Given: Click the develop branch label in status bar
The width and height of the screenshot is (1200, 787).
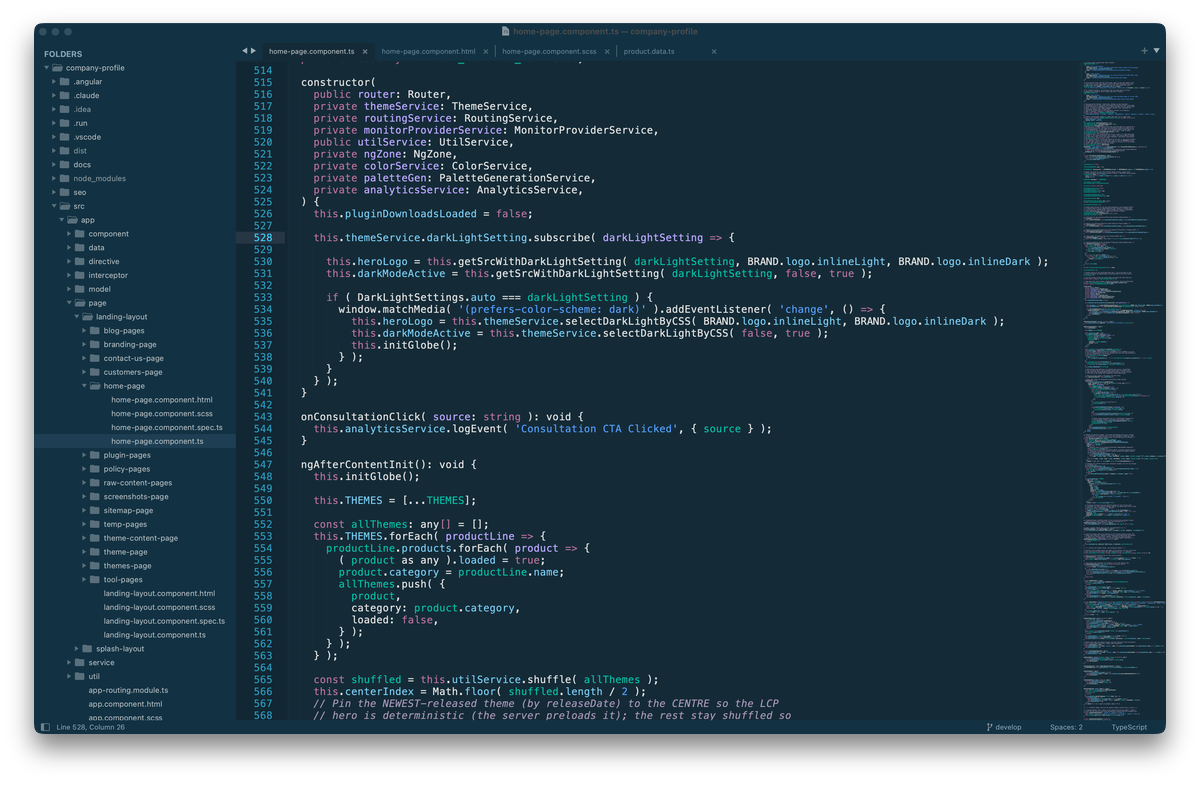Looking at the screenshot, I should (1009, 727).
